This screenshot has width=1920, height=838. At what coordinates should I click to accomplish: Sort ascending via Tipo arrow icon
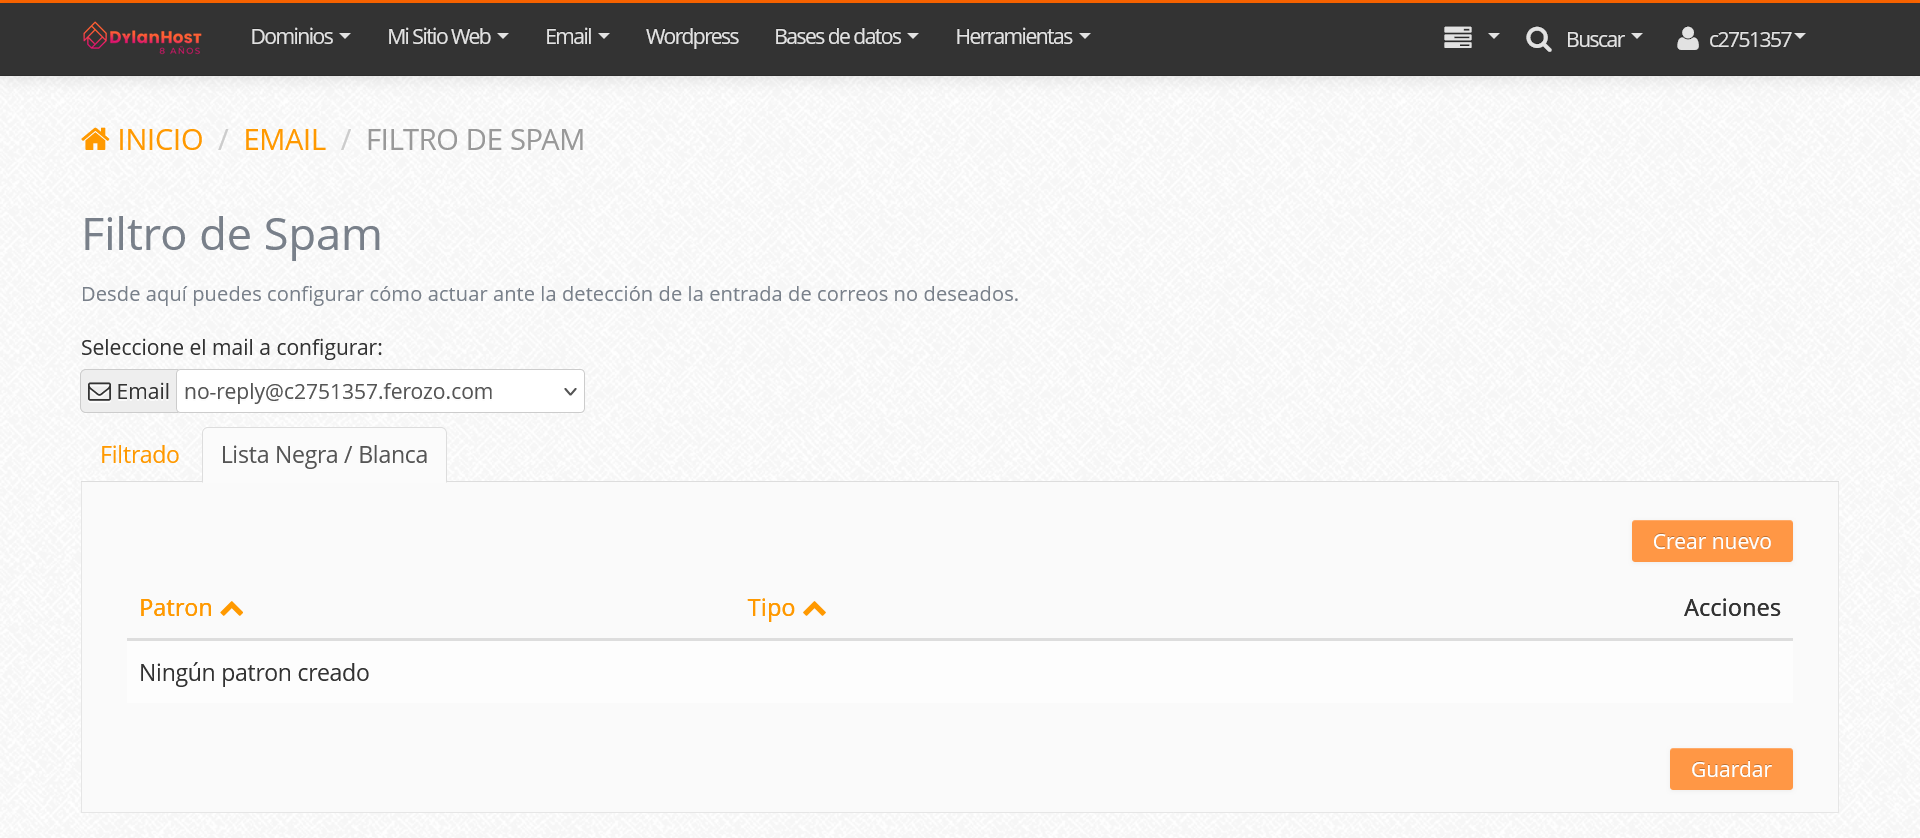pyautogui.click(x=815, y=608)
